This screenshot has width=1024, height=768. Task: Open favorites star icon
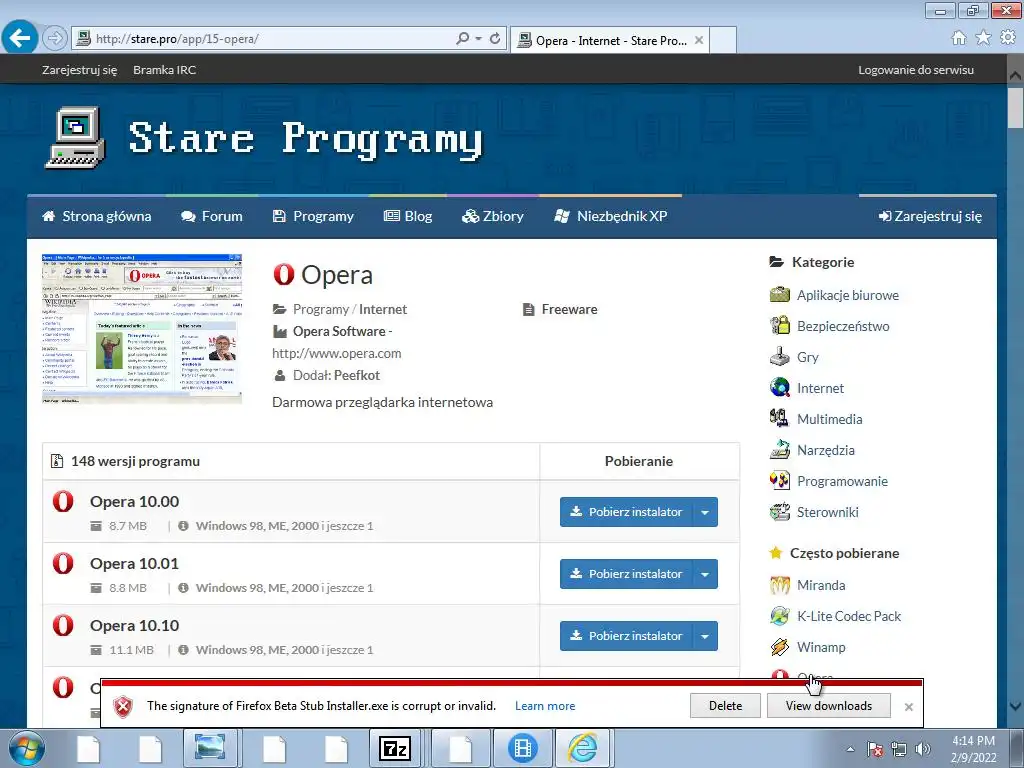coord(983,38)
